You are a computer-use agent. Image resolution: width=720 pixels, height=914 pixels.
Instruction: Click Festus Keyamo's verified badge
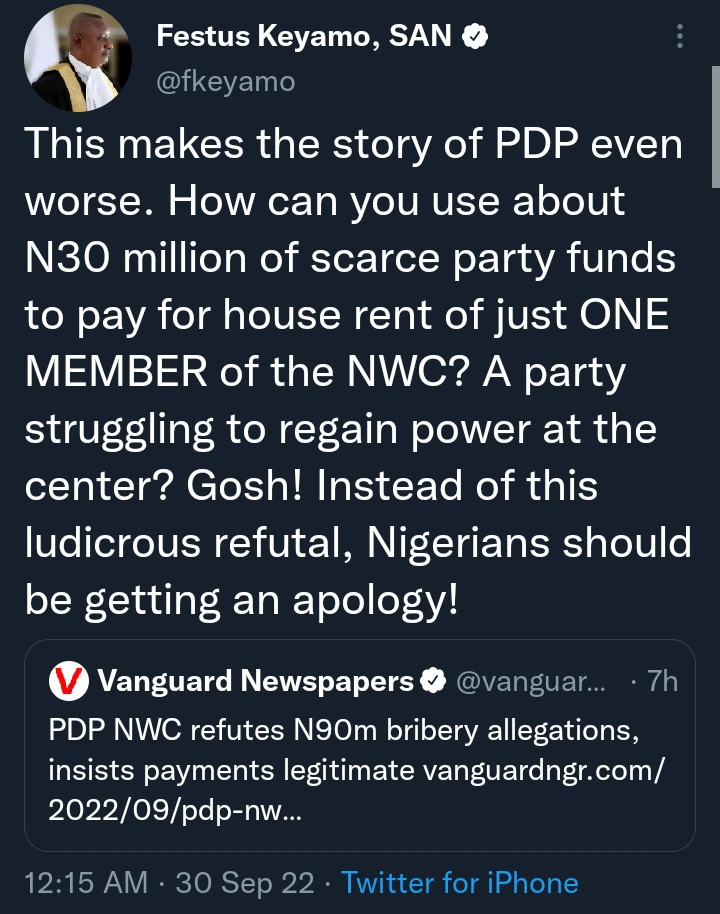[477, 38]
